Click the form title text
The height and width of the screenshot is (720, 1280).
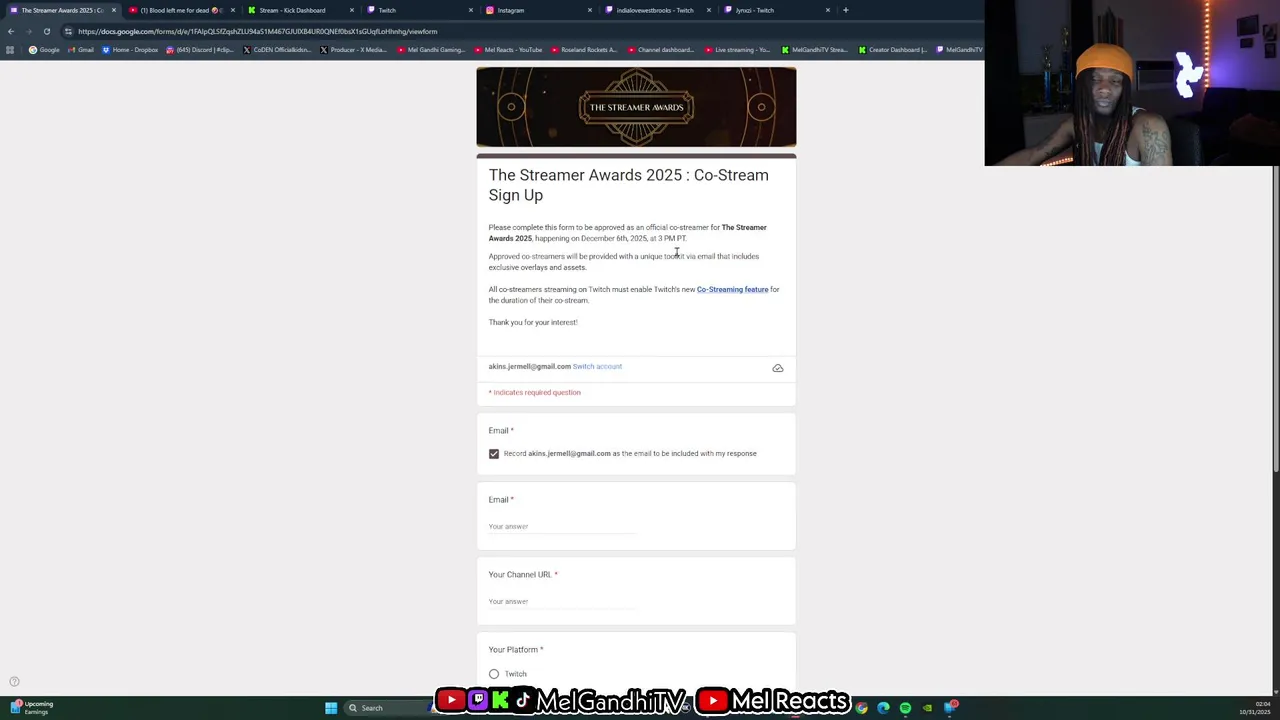coord(629,185)
